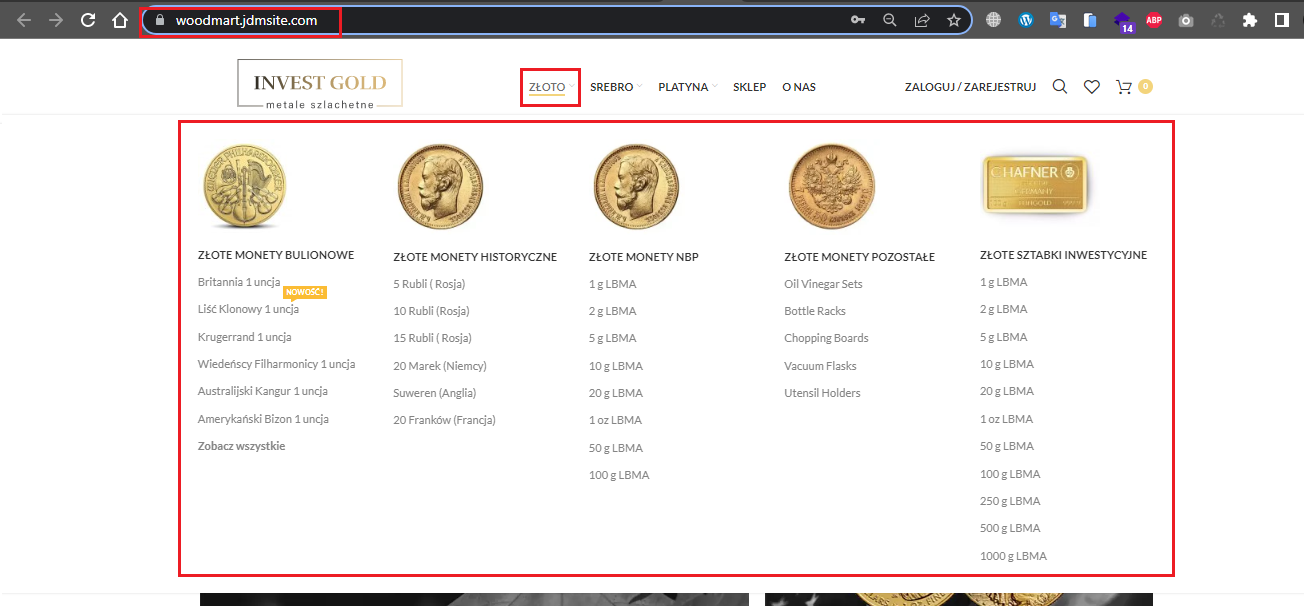Share this page from the address bar
The image size is (1304, 606).
(922, 20)
